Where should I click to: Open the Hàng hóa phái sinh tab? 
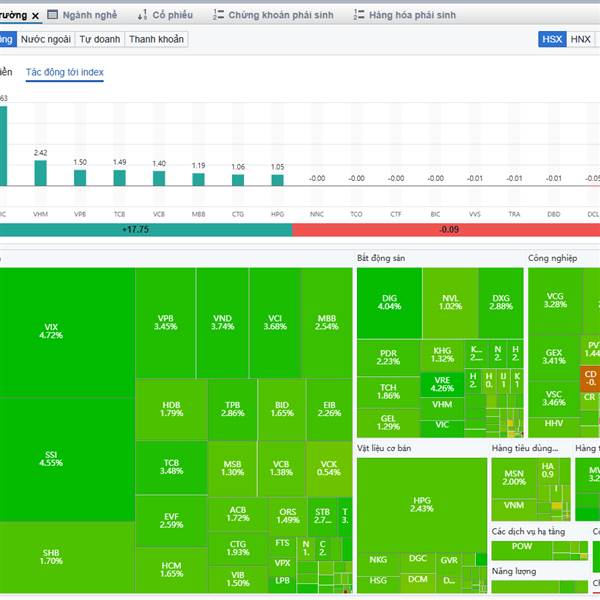pos(410,16)
